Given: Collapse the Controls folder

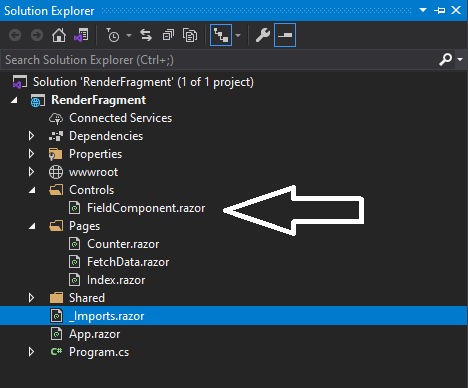Looking at the screenshot, I should click(x=32, y=190).
